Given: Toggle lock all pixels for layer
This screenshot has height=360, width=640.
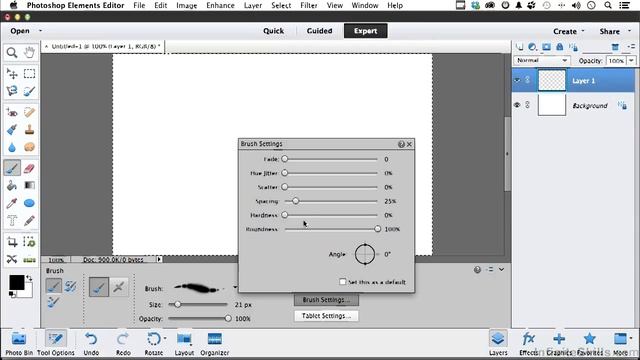Looking at the screenshot, I should click(x=560, y=47).
